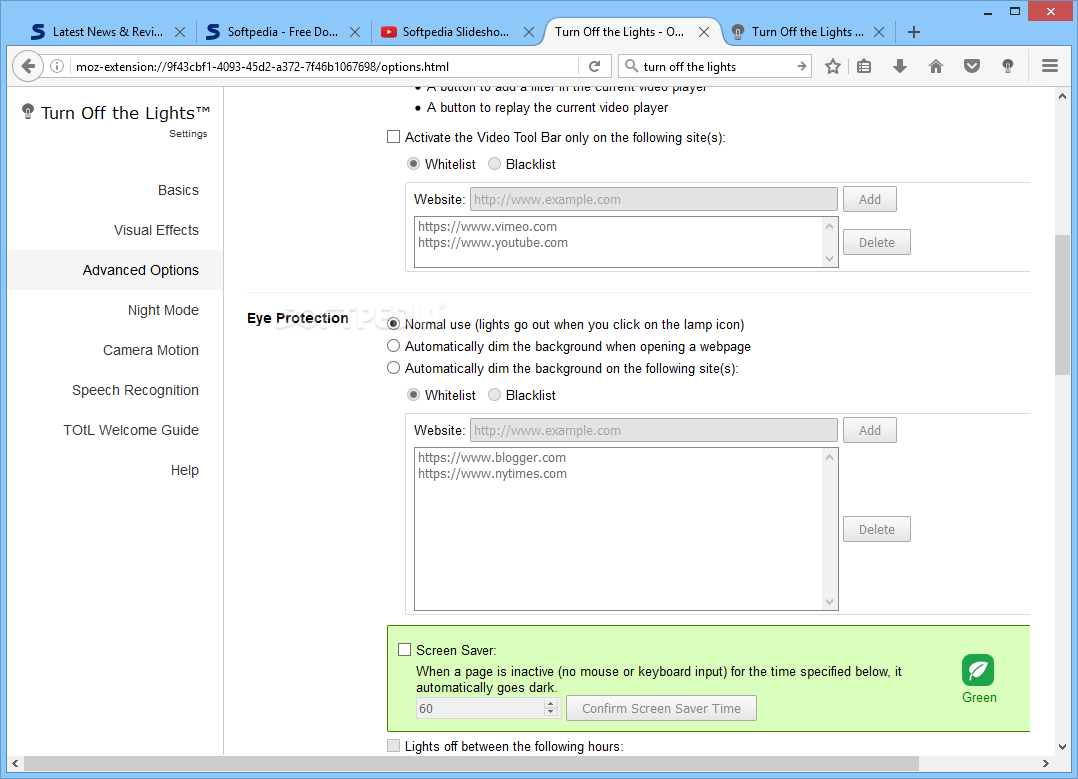Enable Lights off between the following hours
Viewport: 1078px width, 779px height.
point(393,746)
